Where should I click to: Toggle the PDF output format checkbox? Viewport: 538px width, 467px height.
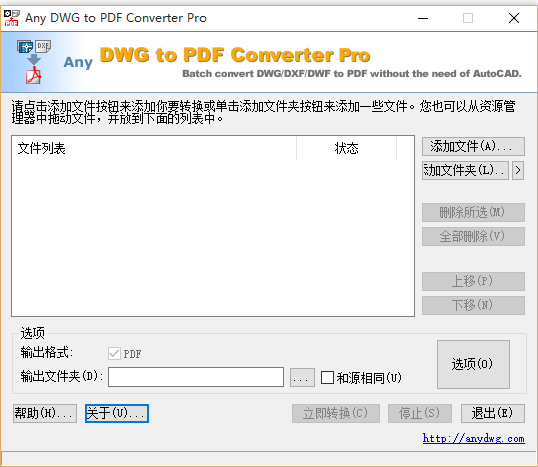click(114, 353)
